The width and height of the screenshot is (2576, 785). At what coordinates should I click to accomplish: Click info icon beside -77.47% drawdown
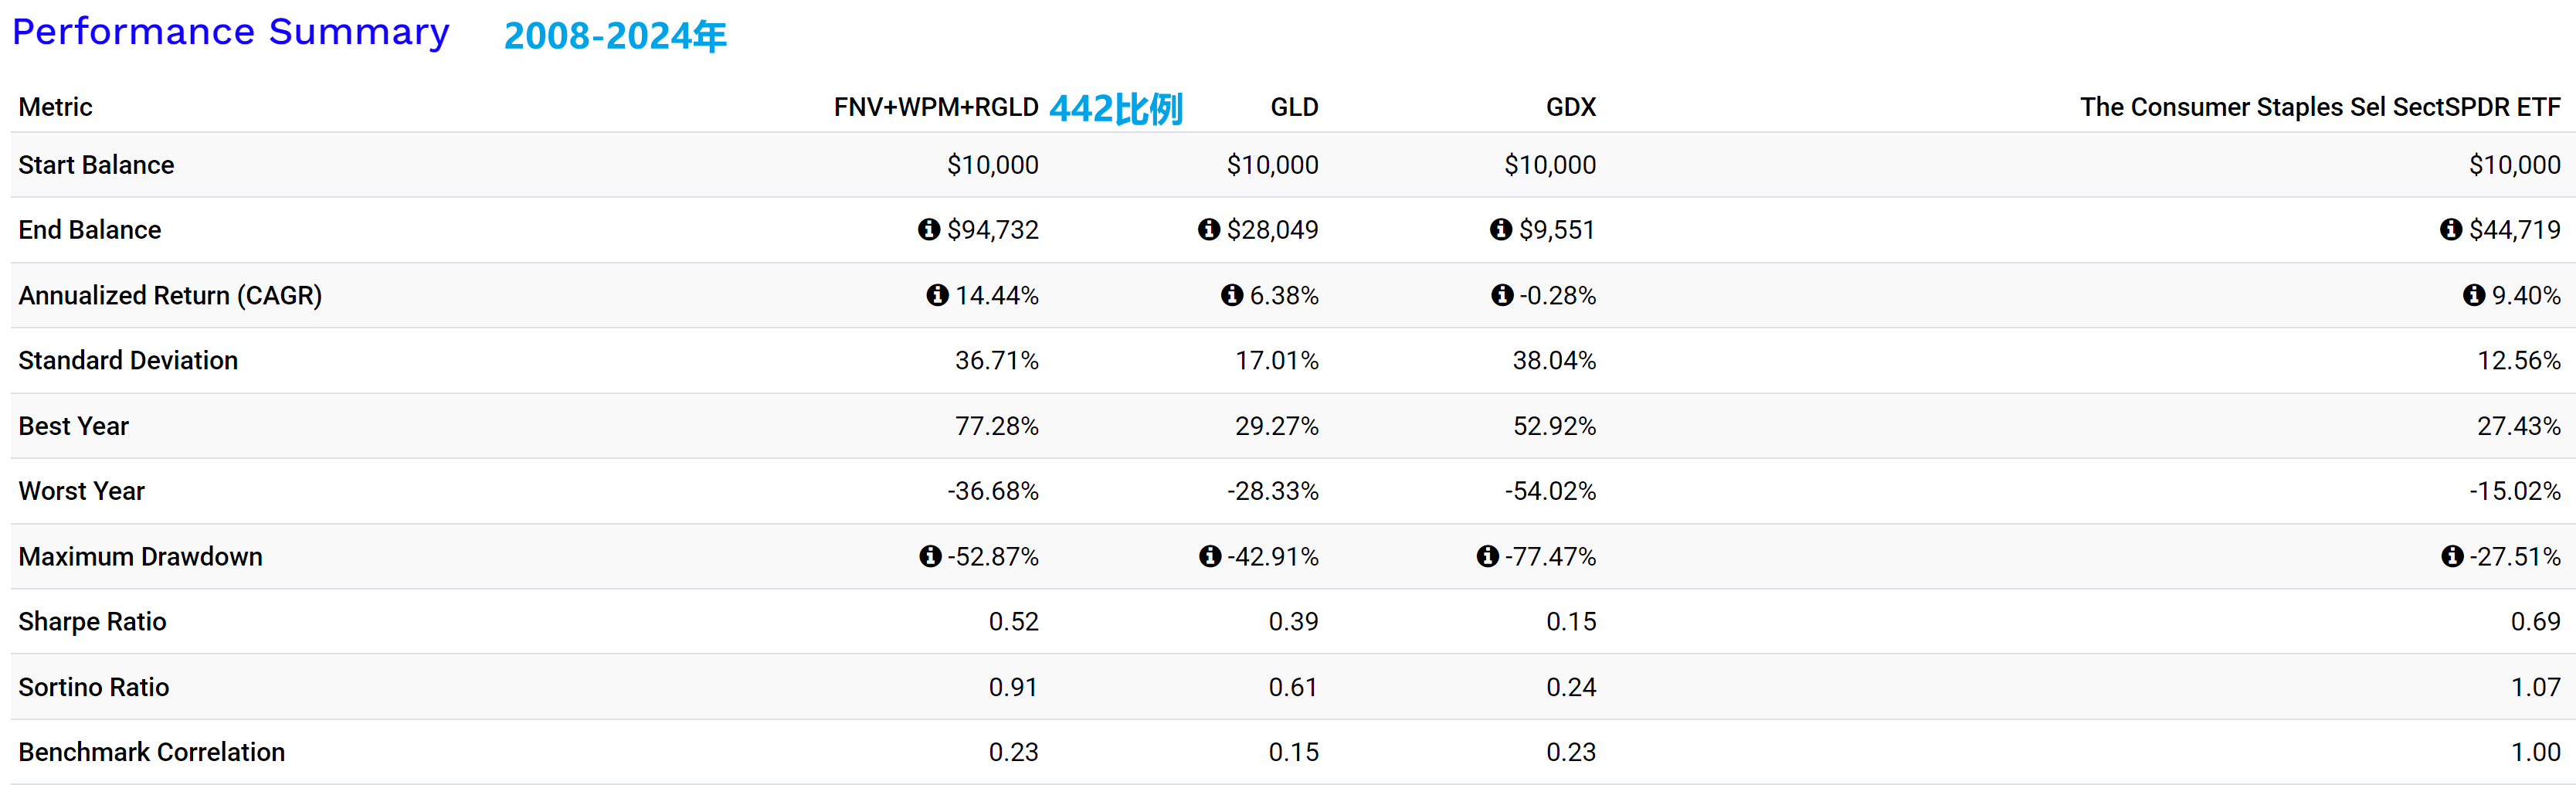pos(1488,556)
